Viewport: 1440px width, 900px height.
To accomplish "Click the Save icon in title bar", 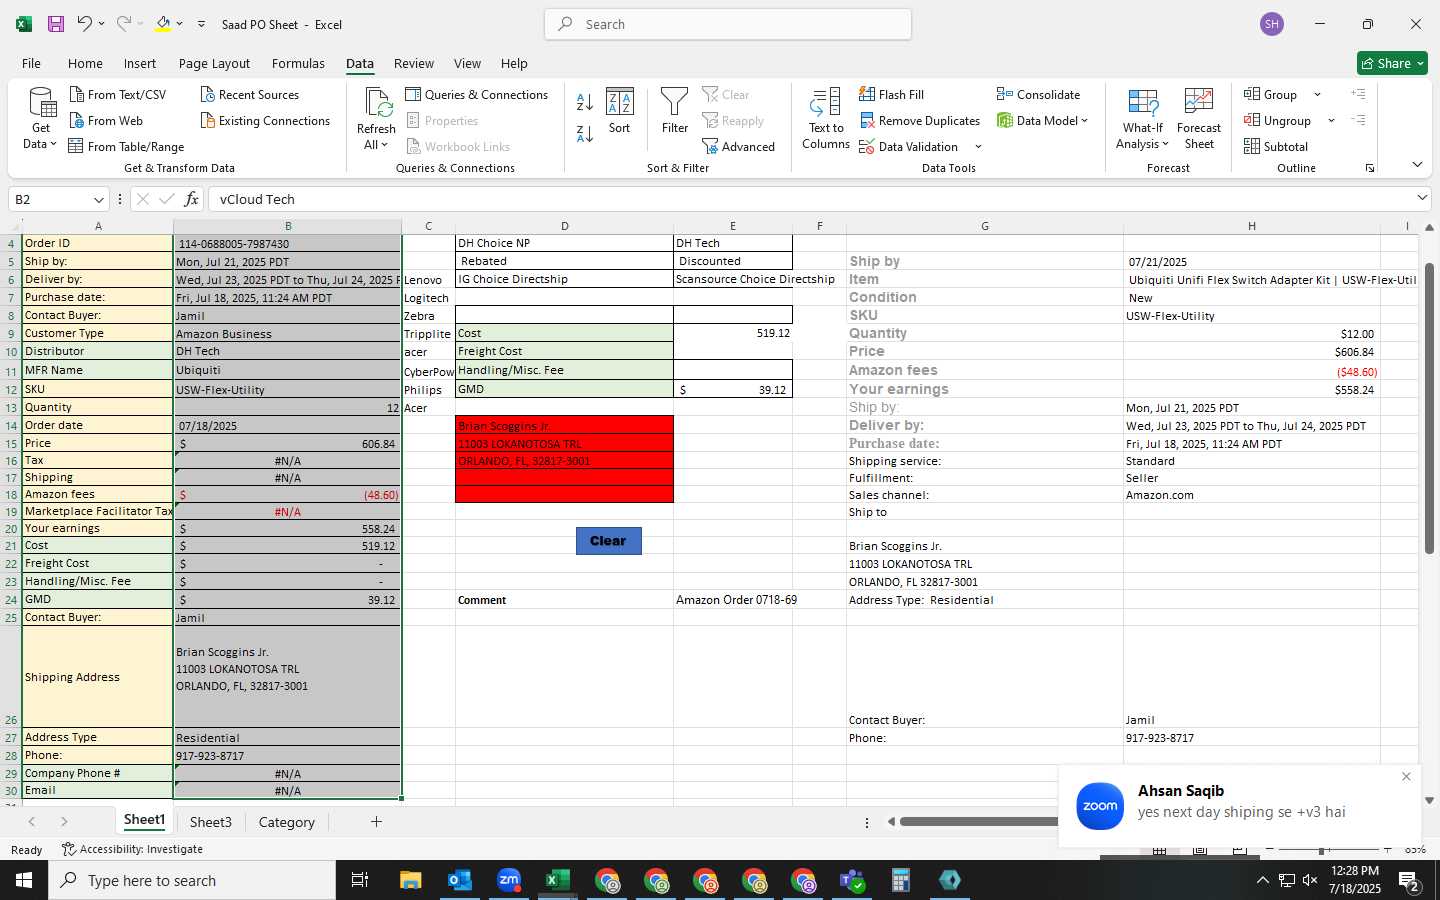I will tap(56, 24).
